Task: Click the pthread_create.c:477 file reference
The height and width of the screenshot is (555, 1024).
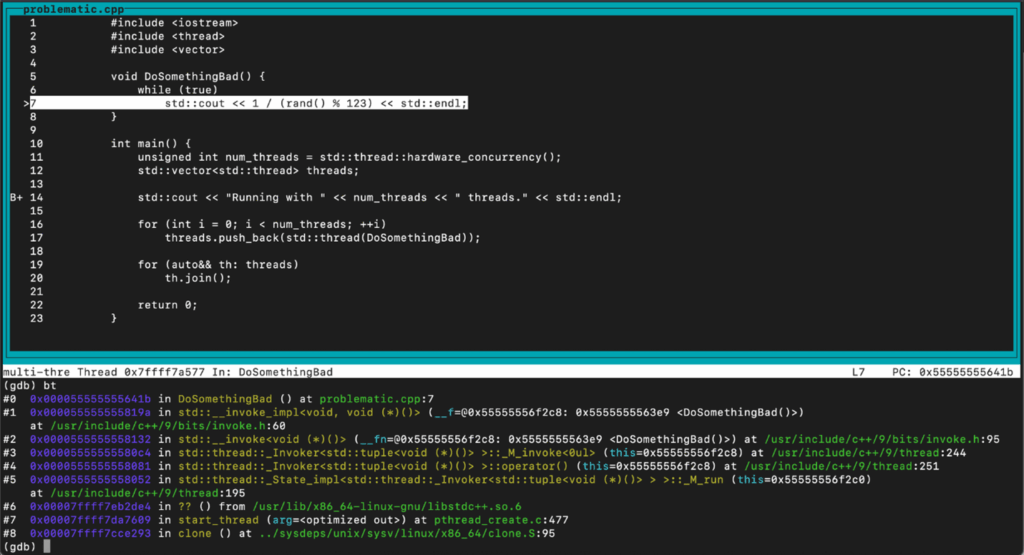Action: coord(501,520)
